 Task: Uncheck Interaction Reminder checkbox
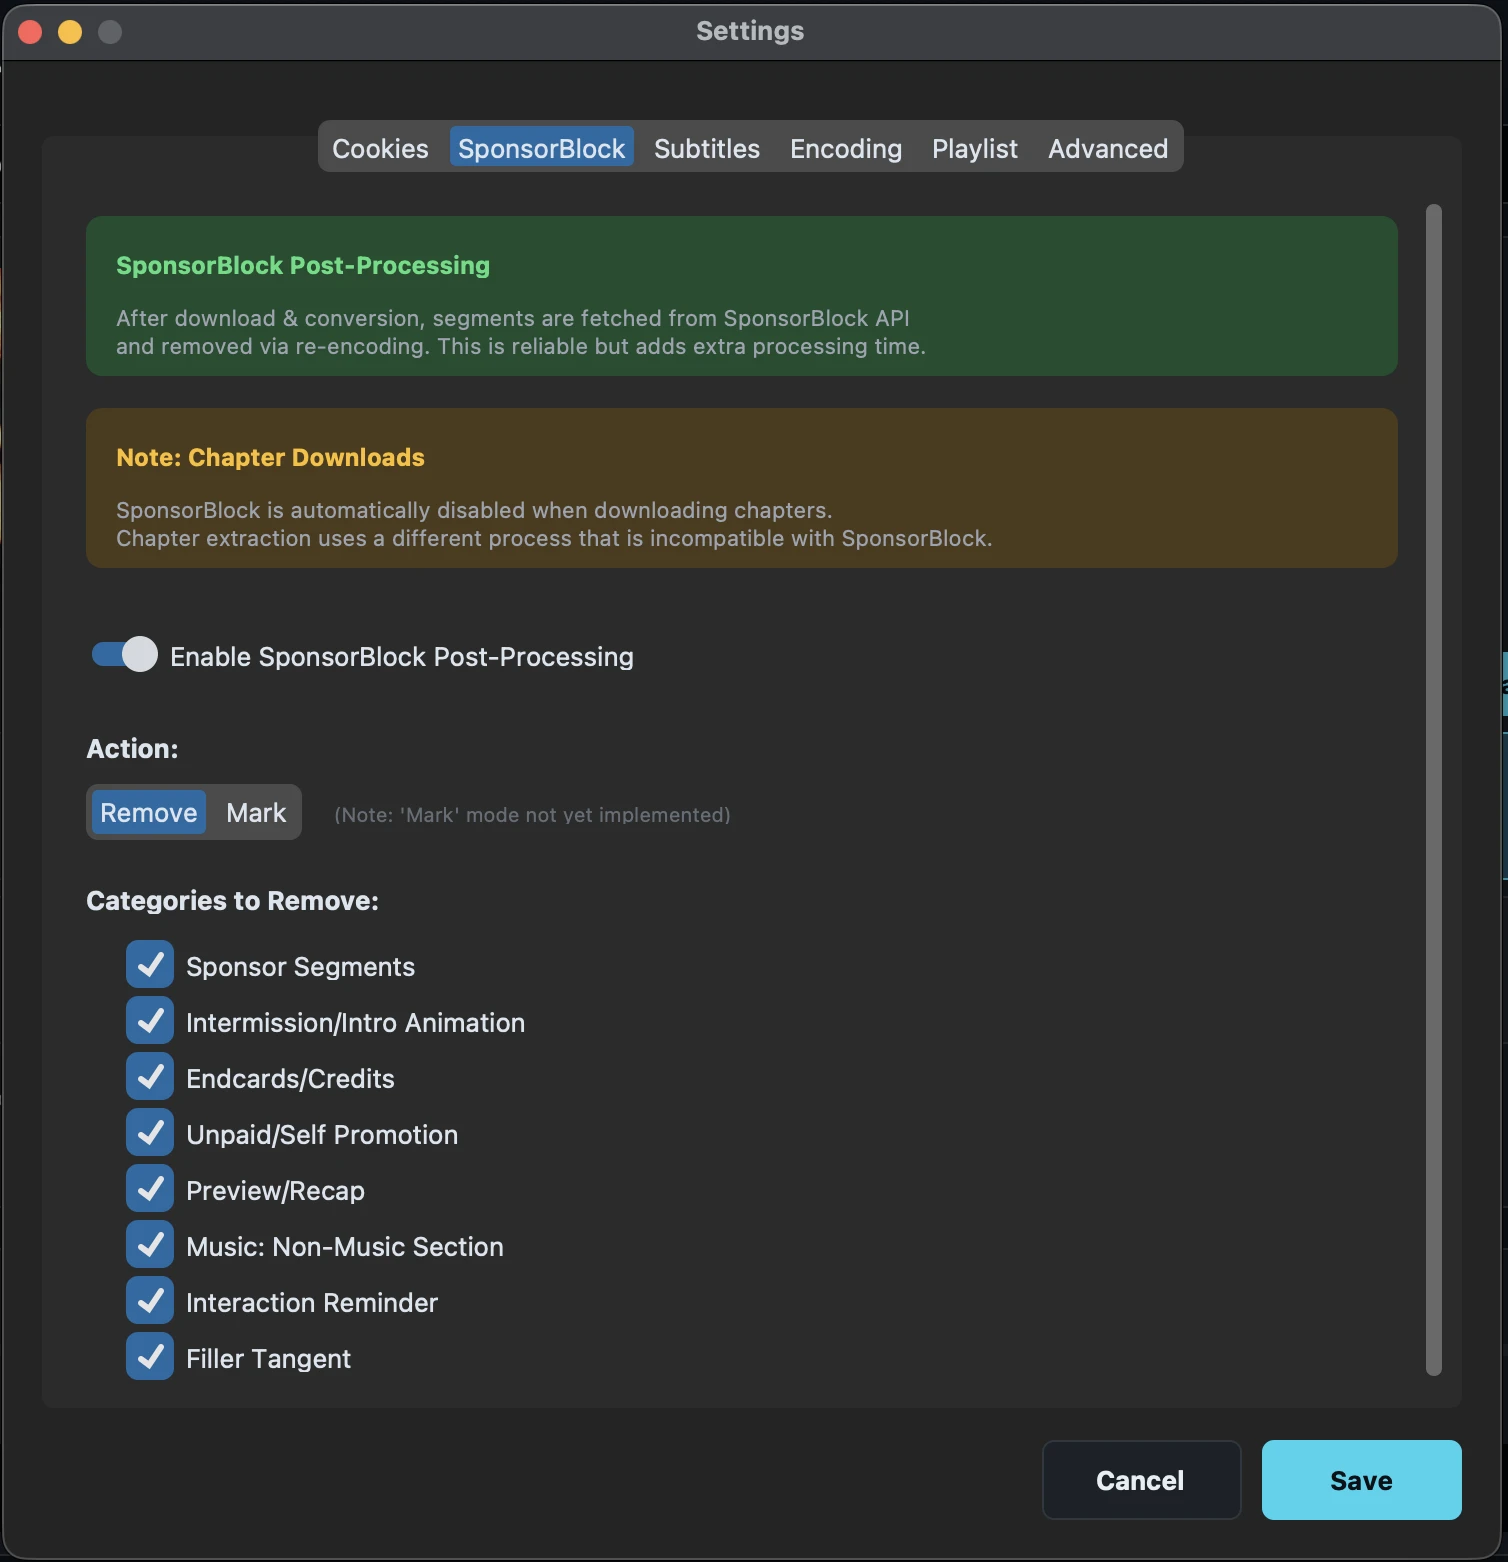point(150,1301)
